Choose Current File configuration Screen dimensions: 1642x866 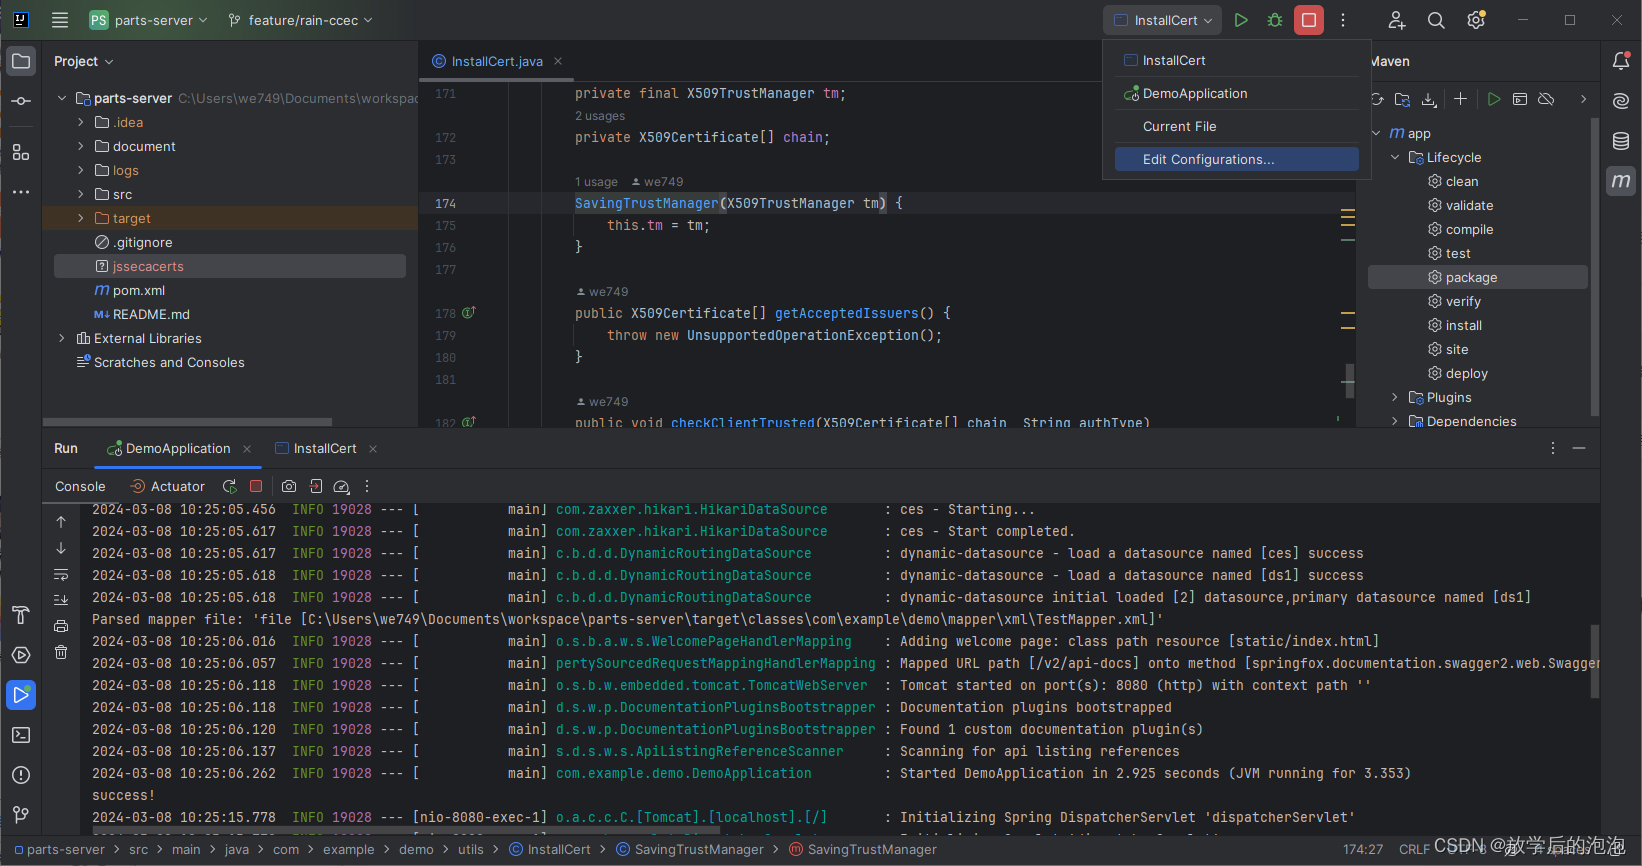point(1236,126)
